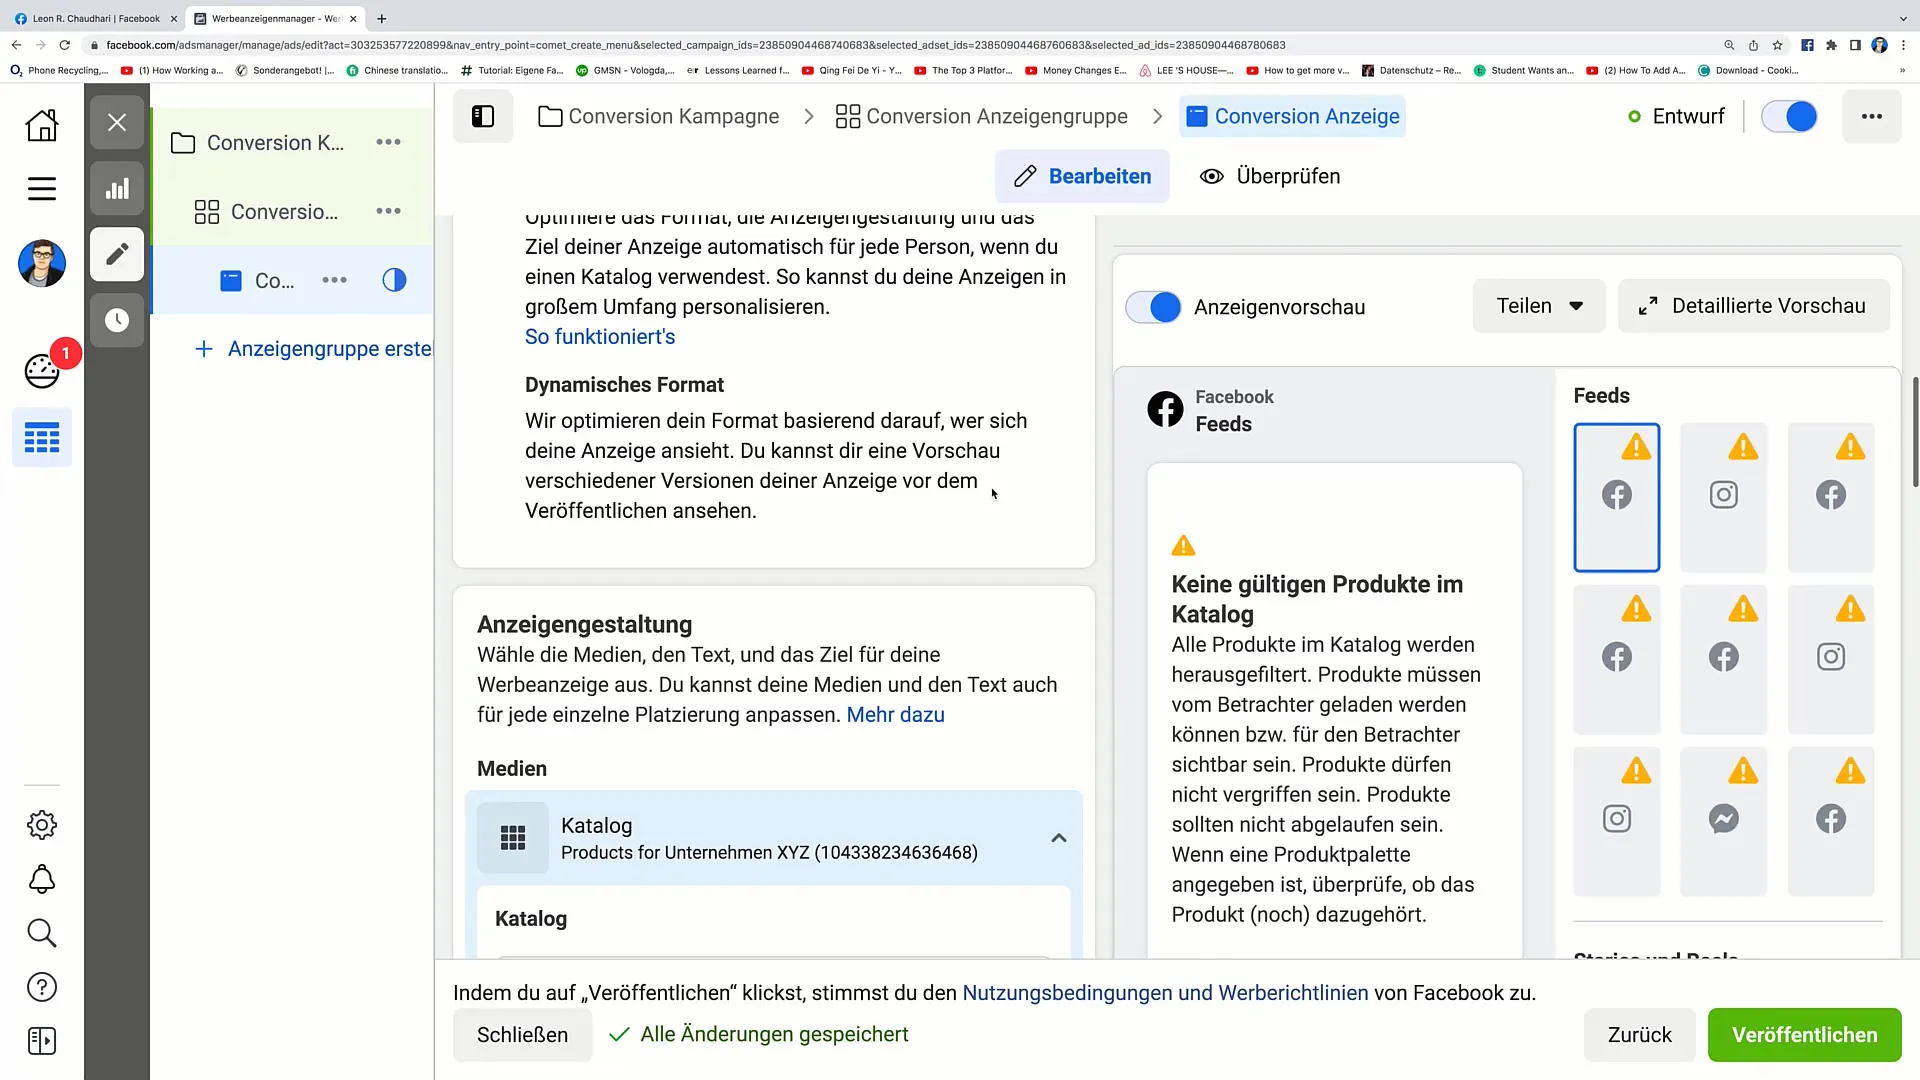Image resolution: width=1920 pixels, height=1080 pixels.
Task: Click the sidebar panel toggle at bottom left
Action: click(x=42, y=1041)
